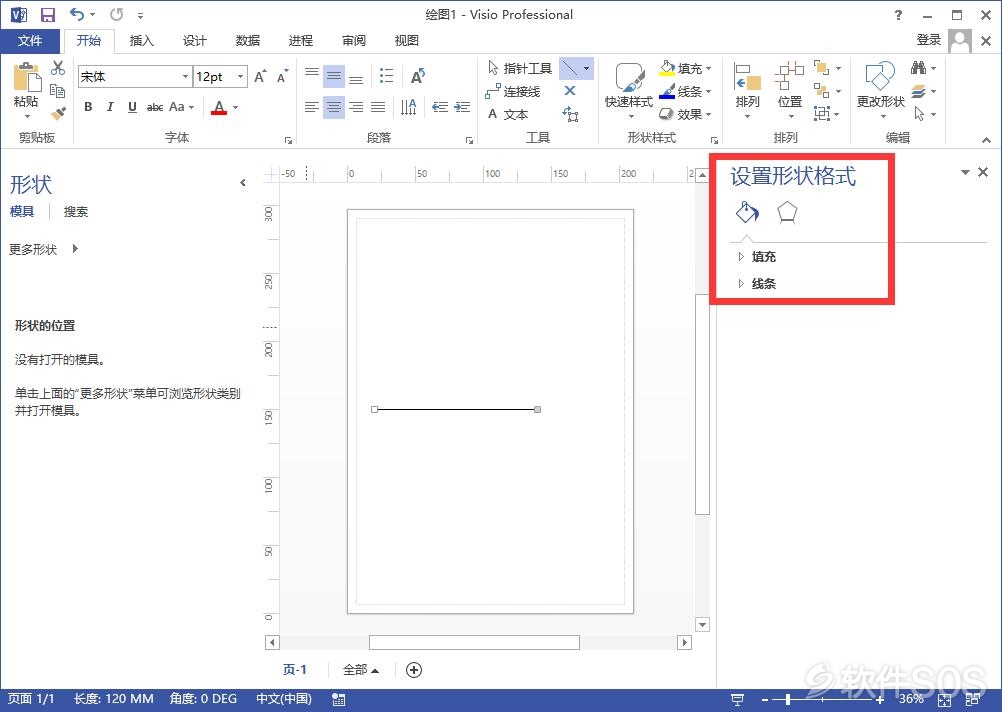Click the Redo icon in title bar
The image size is (1002, 712).
pos(116,14)
